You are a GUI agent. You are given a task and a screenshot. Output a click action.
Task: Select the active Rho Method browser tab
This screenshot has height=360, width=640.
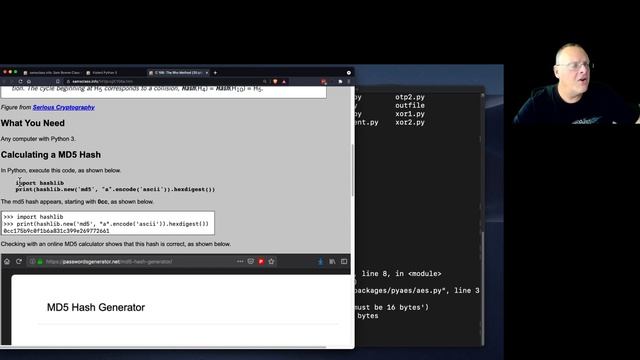pos(178,73)
